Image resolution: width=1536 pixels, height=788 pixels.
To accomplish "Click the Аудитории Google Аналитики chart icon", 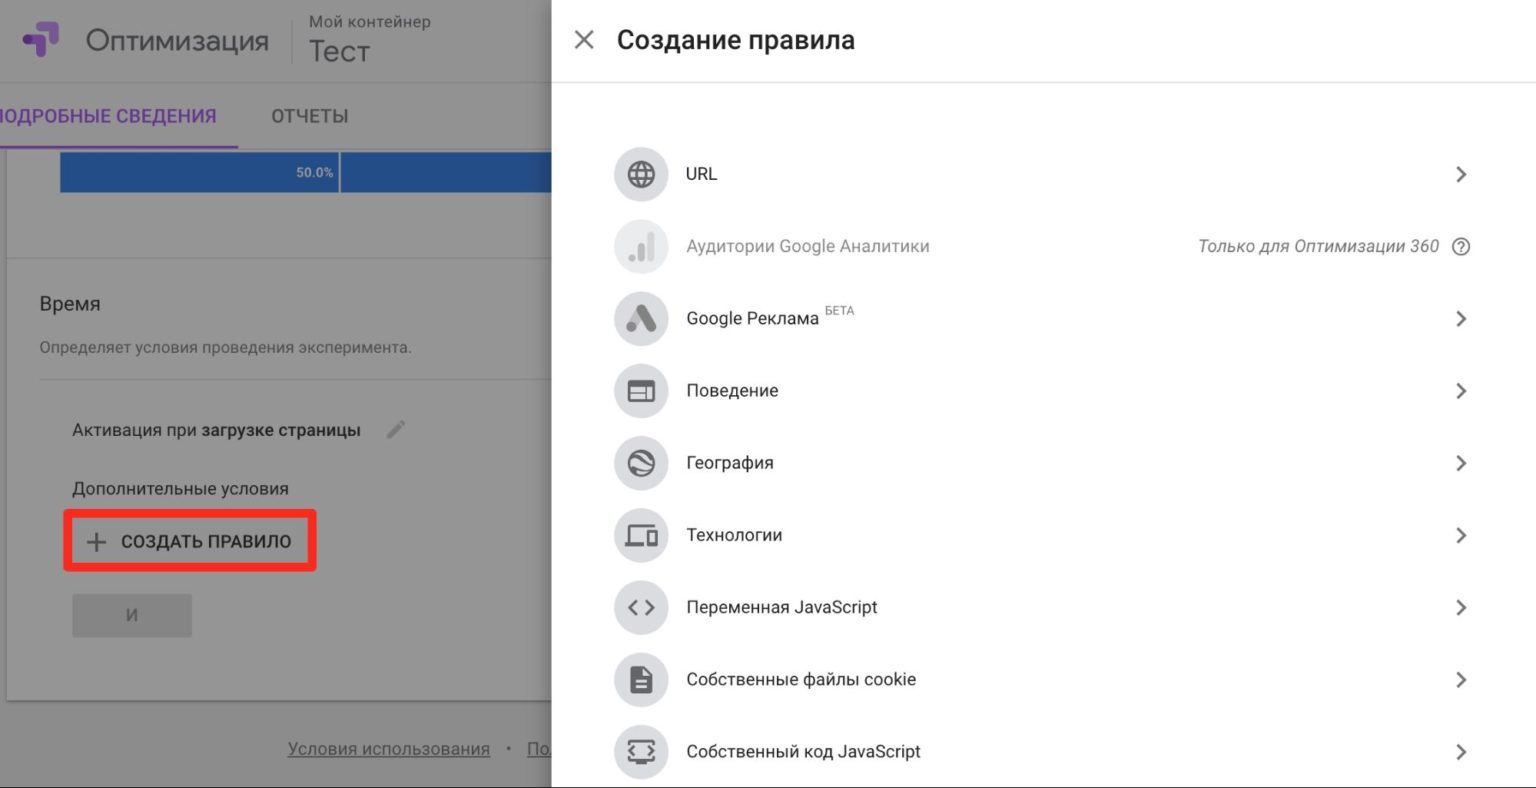I will [641, 246].
